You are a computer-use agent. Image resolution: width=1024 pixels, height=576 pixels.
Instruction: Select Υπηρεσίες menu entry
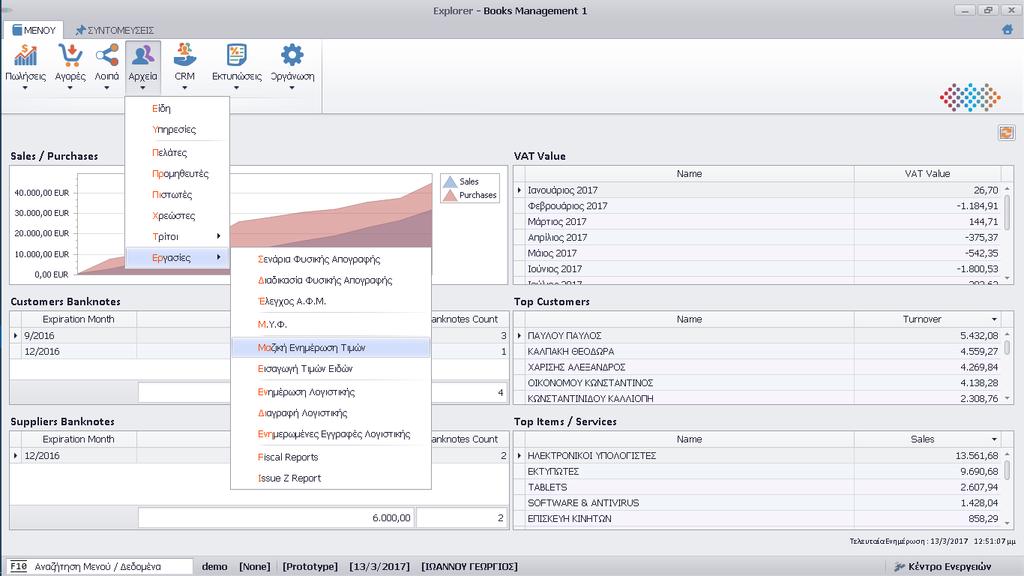[x=174, y=129]
